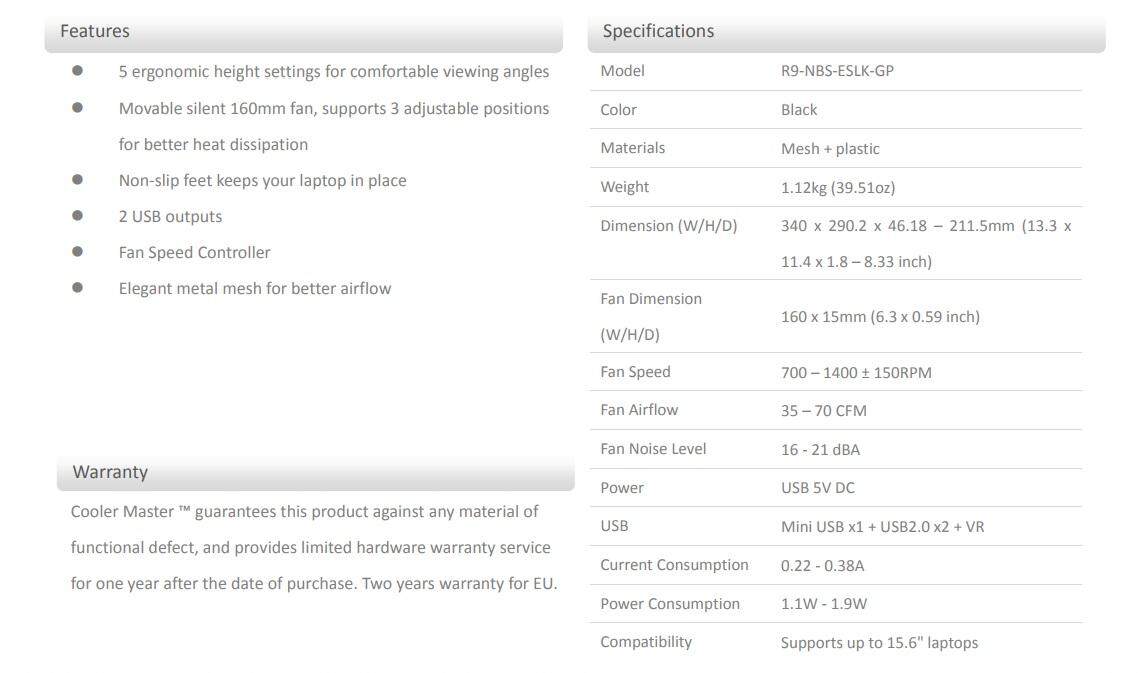Click the Weight value 1.12kg
The width and height of the screenshot is (1143, 673).
(x=838, y=188)
